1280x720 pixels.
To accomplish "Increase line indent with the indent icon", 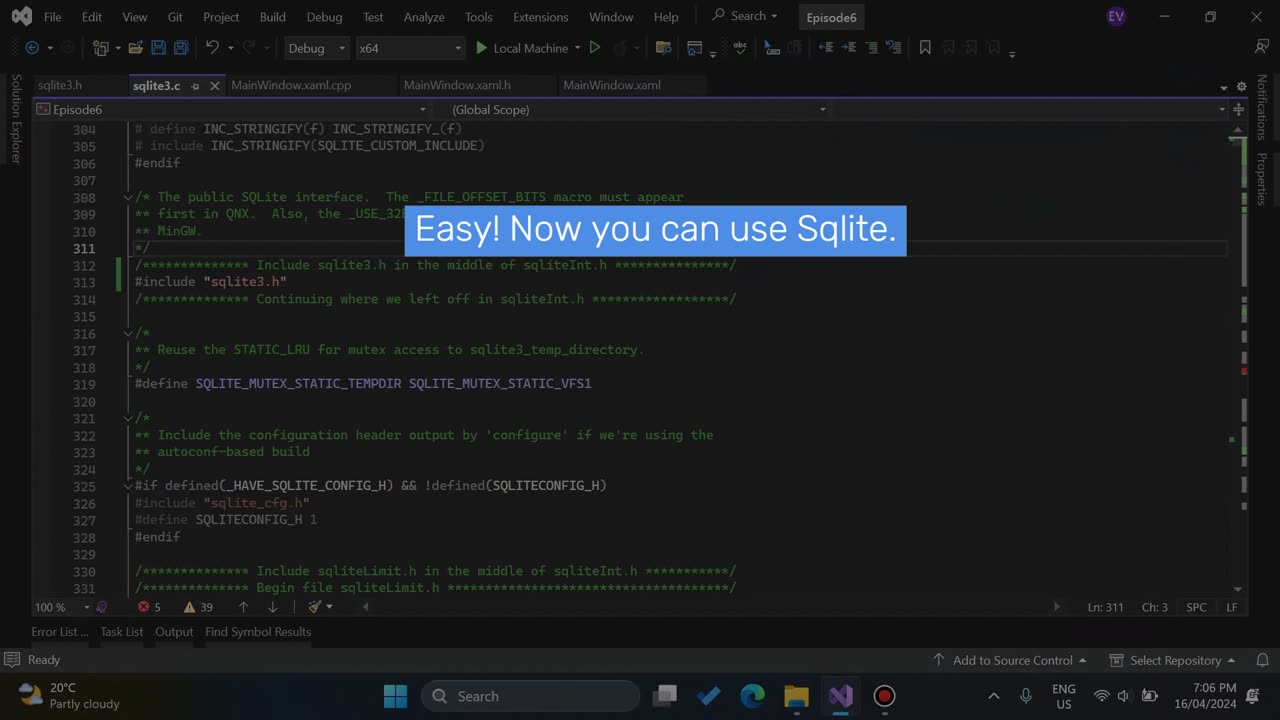I will pyautogui.click(x=848, y=48).
